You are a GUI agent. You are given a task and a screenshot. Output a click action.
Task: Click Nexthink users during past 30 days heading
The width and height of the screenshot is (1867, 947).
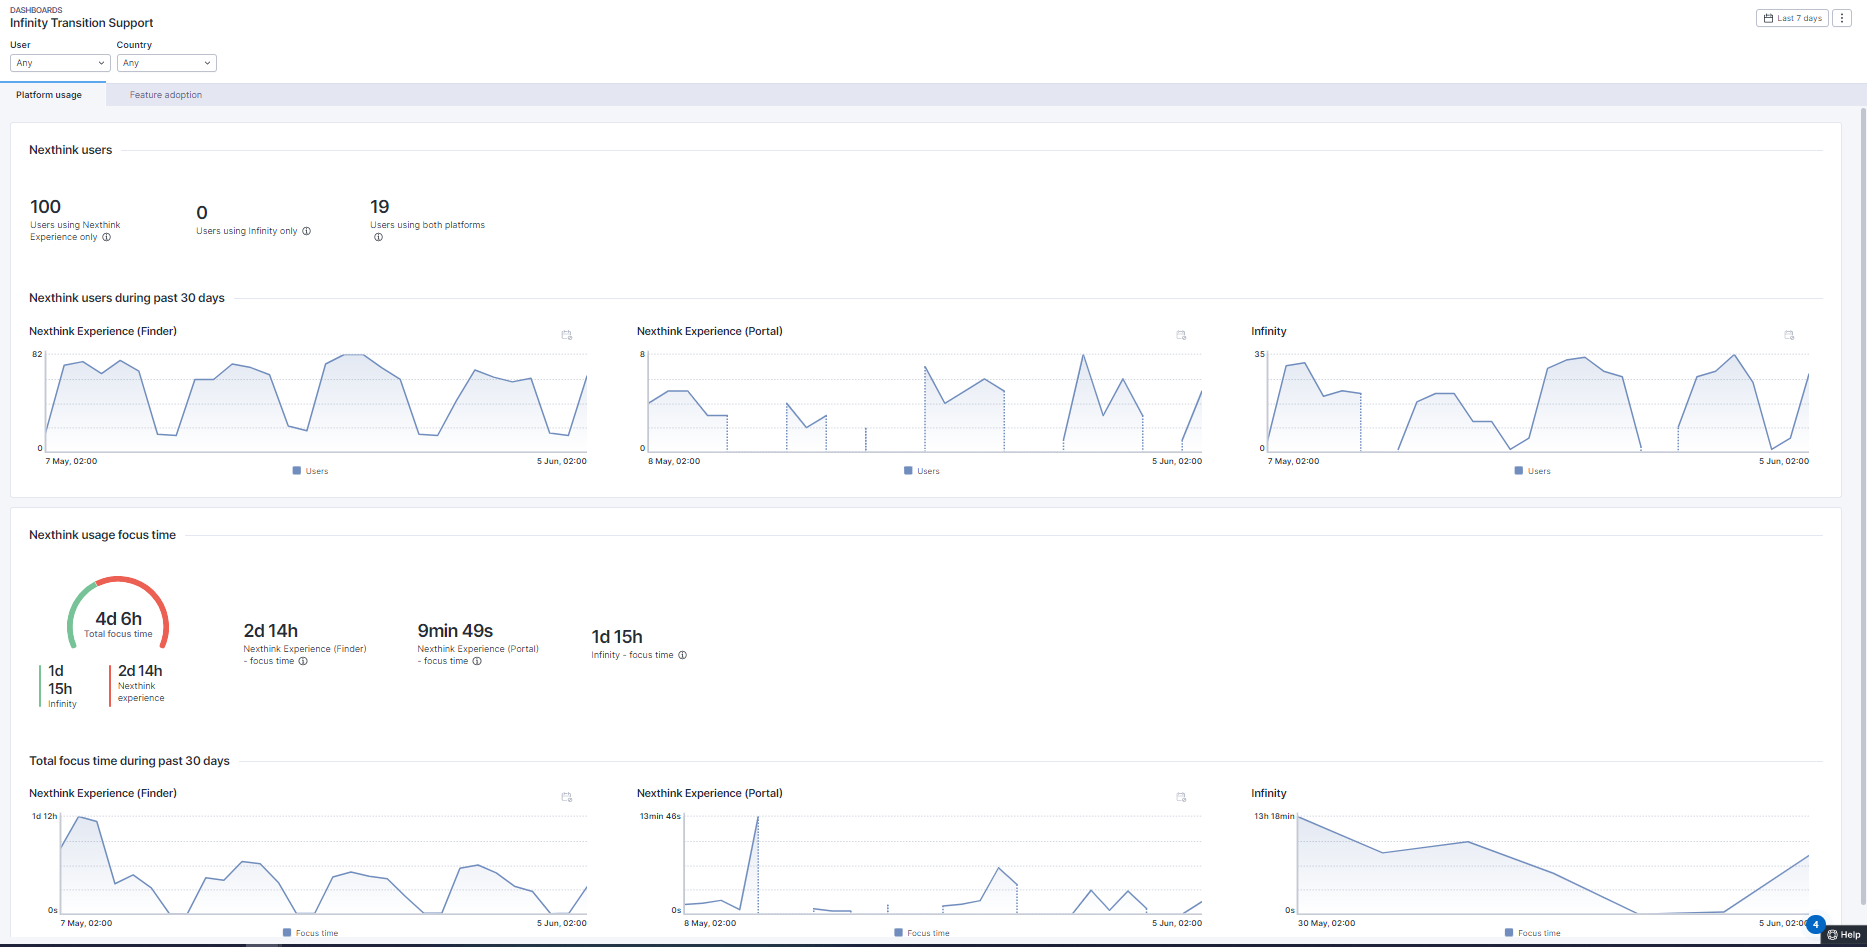point(127,298)
